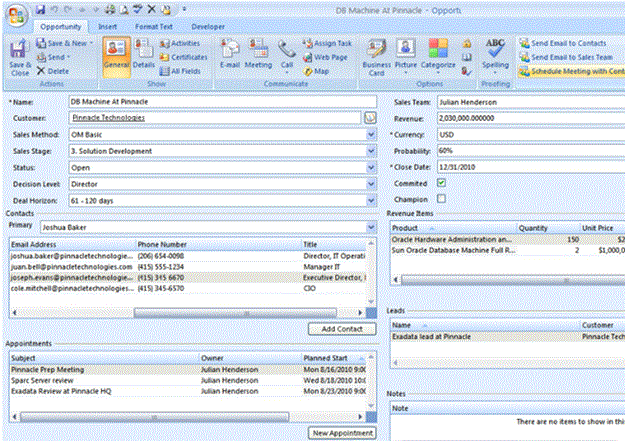627x441 pixels.
Task: Select the Sparc Server review appointment
Action: click(x=188, y=380)
